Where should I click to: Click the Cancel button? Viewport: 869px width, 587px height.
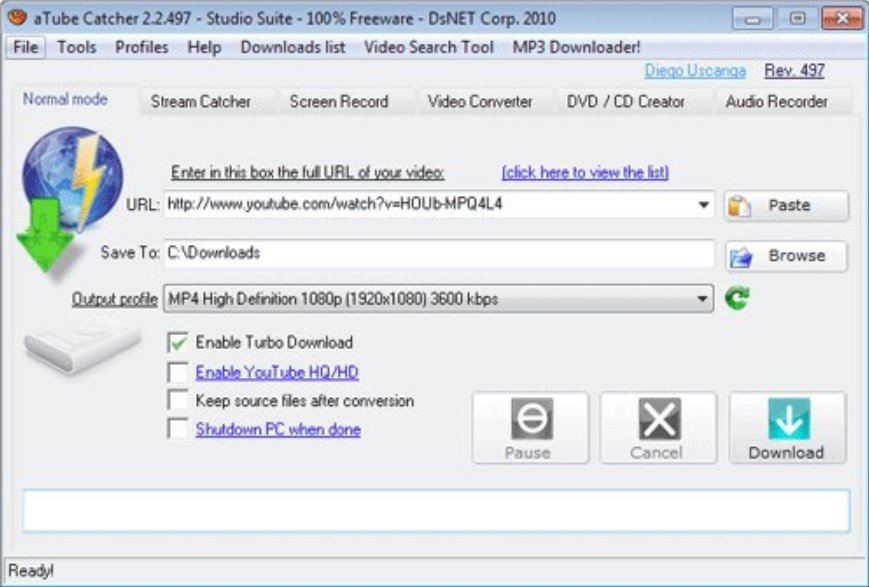click(658, 427)
